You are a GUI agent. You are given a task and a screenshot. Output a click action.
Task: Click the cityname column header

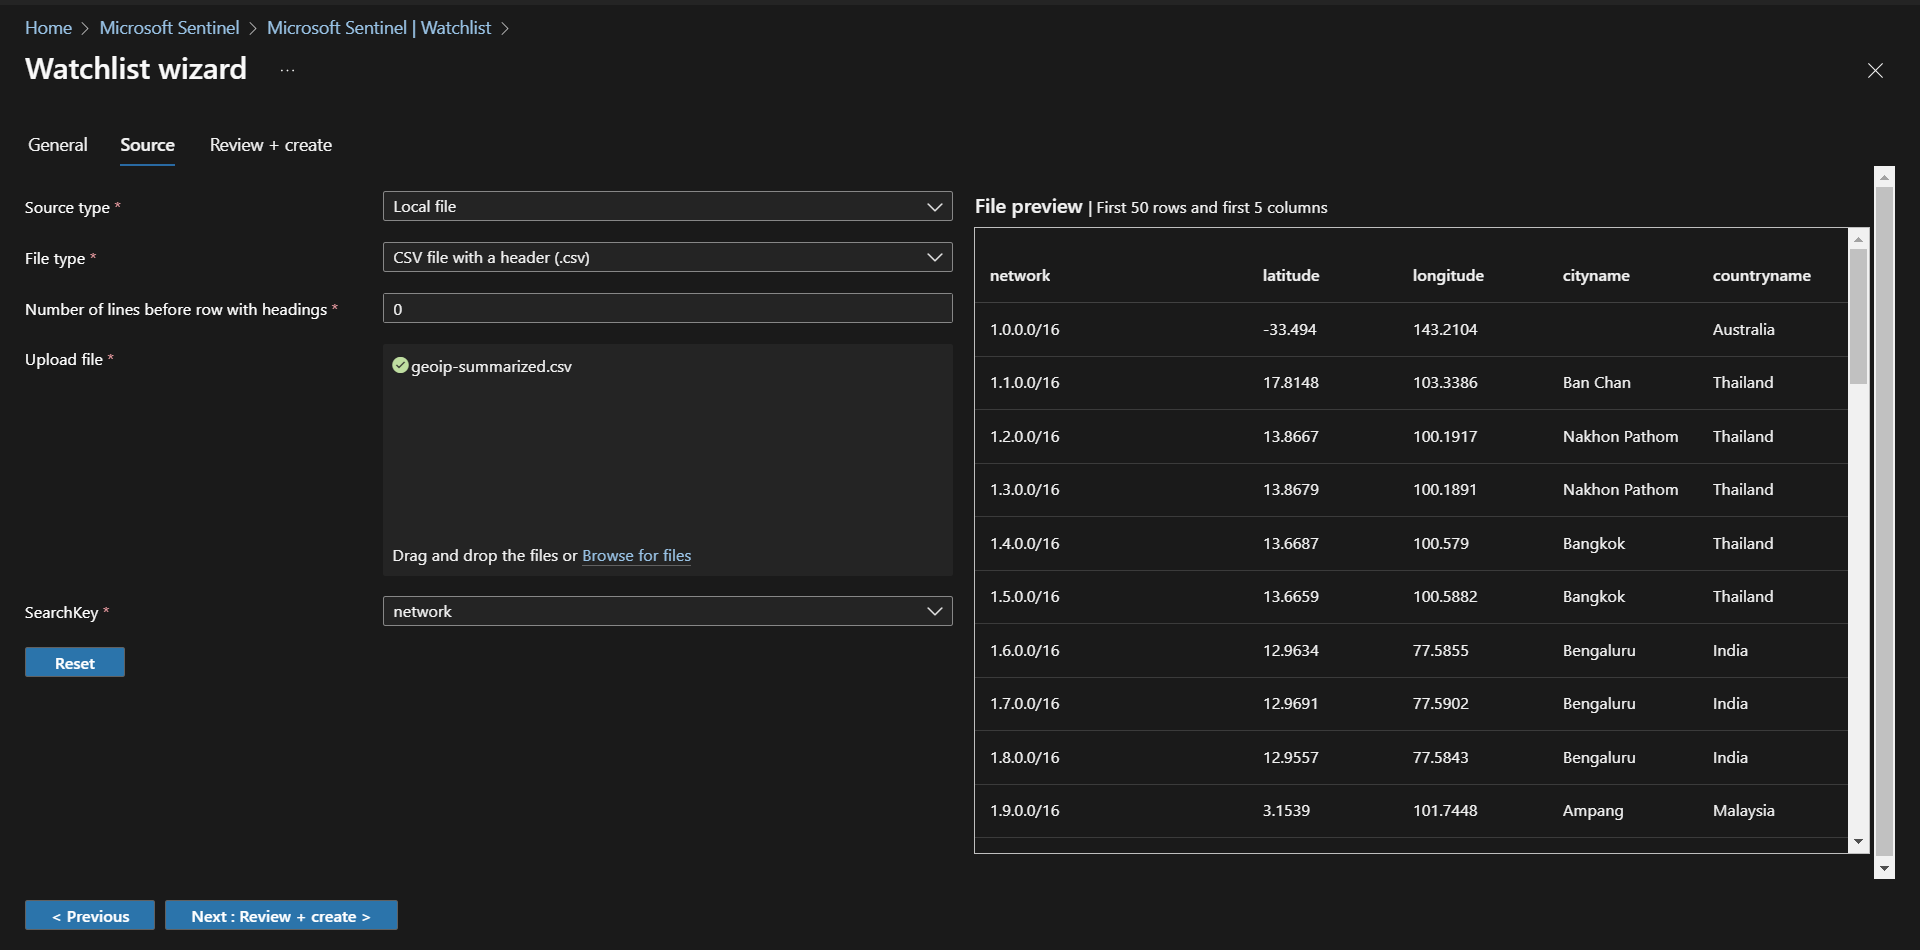pyautogui.click(x=1596, y=275)
